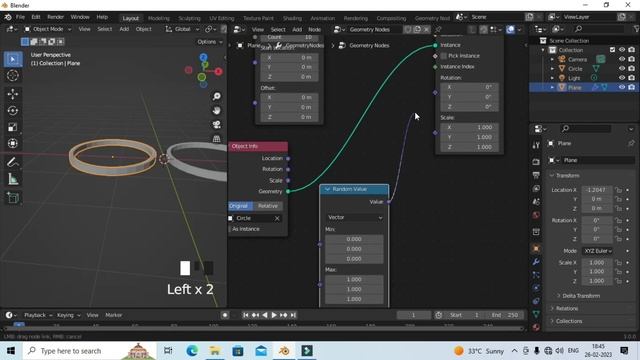This screenshot has width=640, height=360.
Task: Hide the Plane object in outliner
Action: [622, 87]
